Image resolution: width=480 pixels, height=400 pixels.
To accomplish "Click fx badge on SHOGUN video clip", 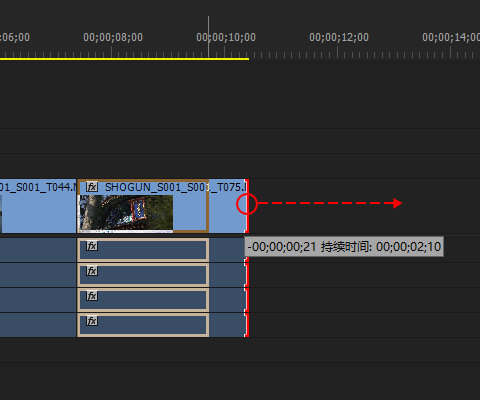I will [92, 187].
